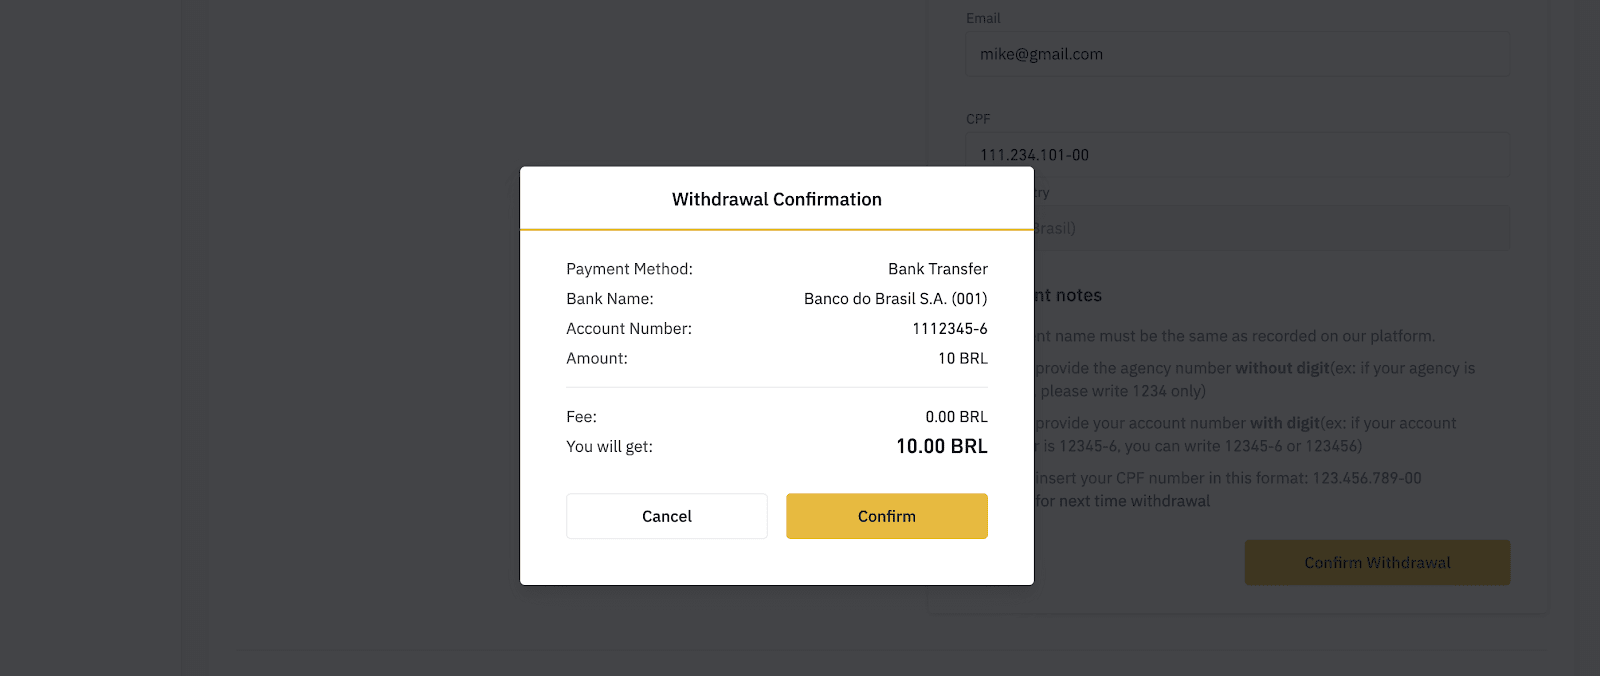Click the dimmed Confirm Withdrawal button behind dialog
This screenshot has width=1600, height=676.
coord(1377,563)
